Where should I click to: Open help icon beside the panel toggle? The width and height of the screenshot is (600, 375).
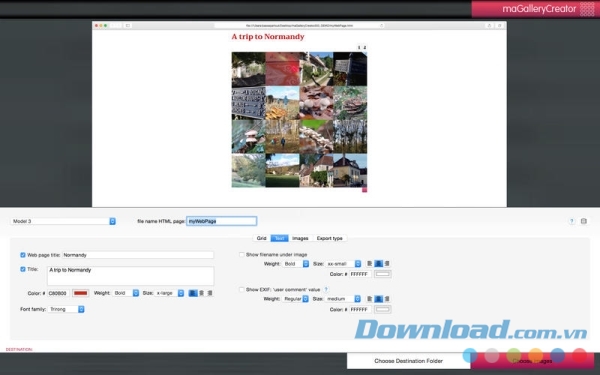(x=572, y=221)
